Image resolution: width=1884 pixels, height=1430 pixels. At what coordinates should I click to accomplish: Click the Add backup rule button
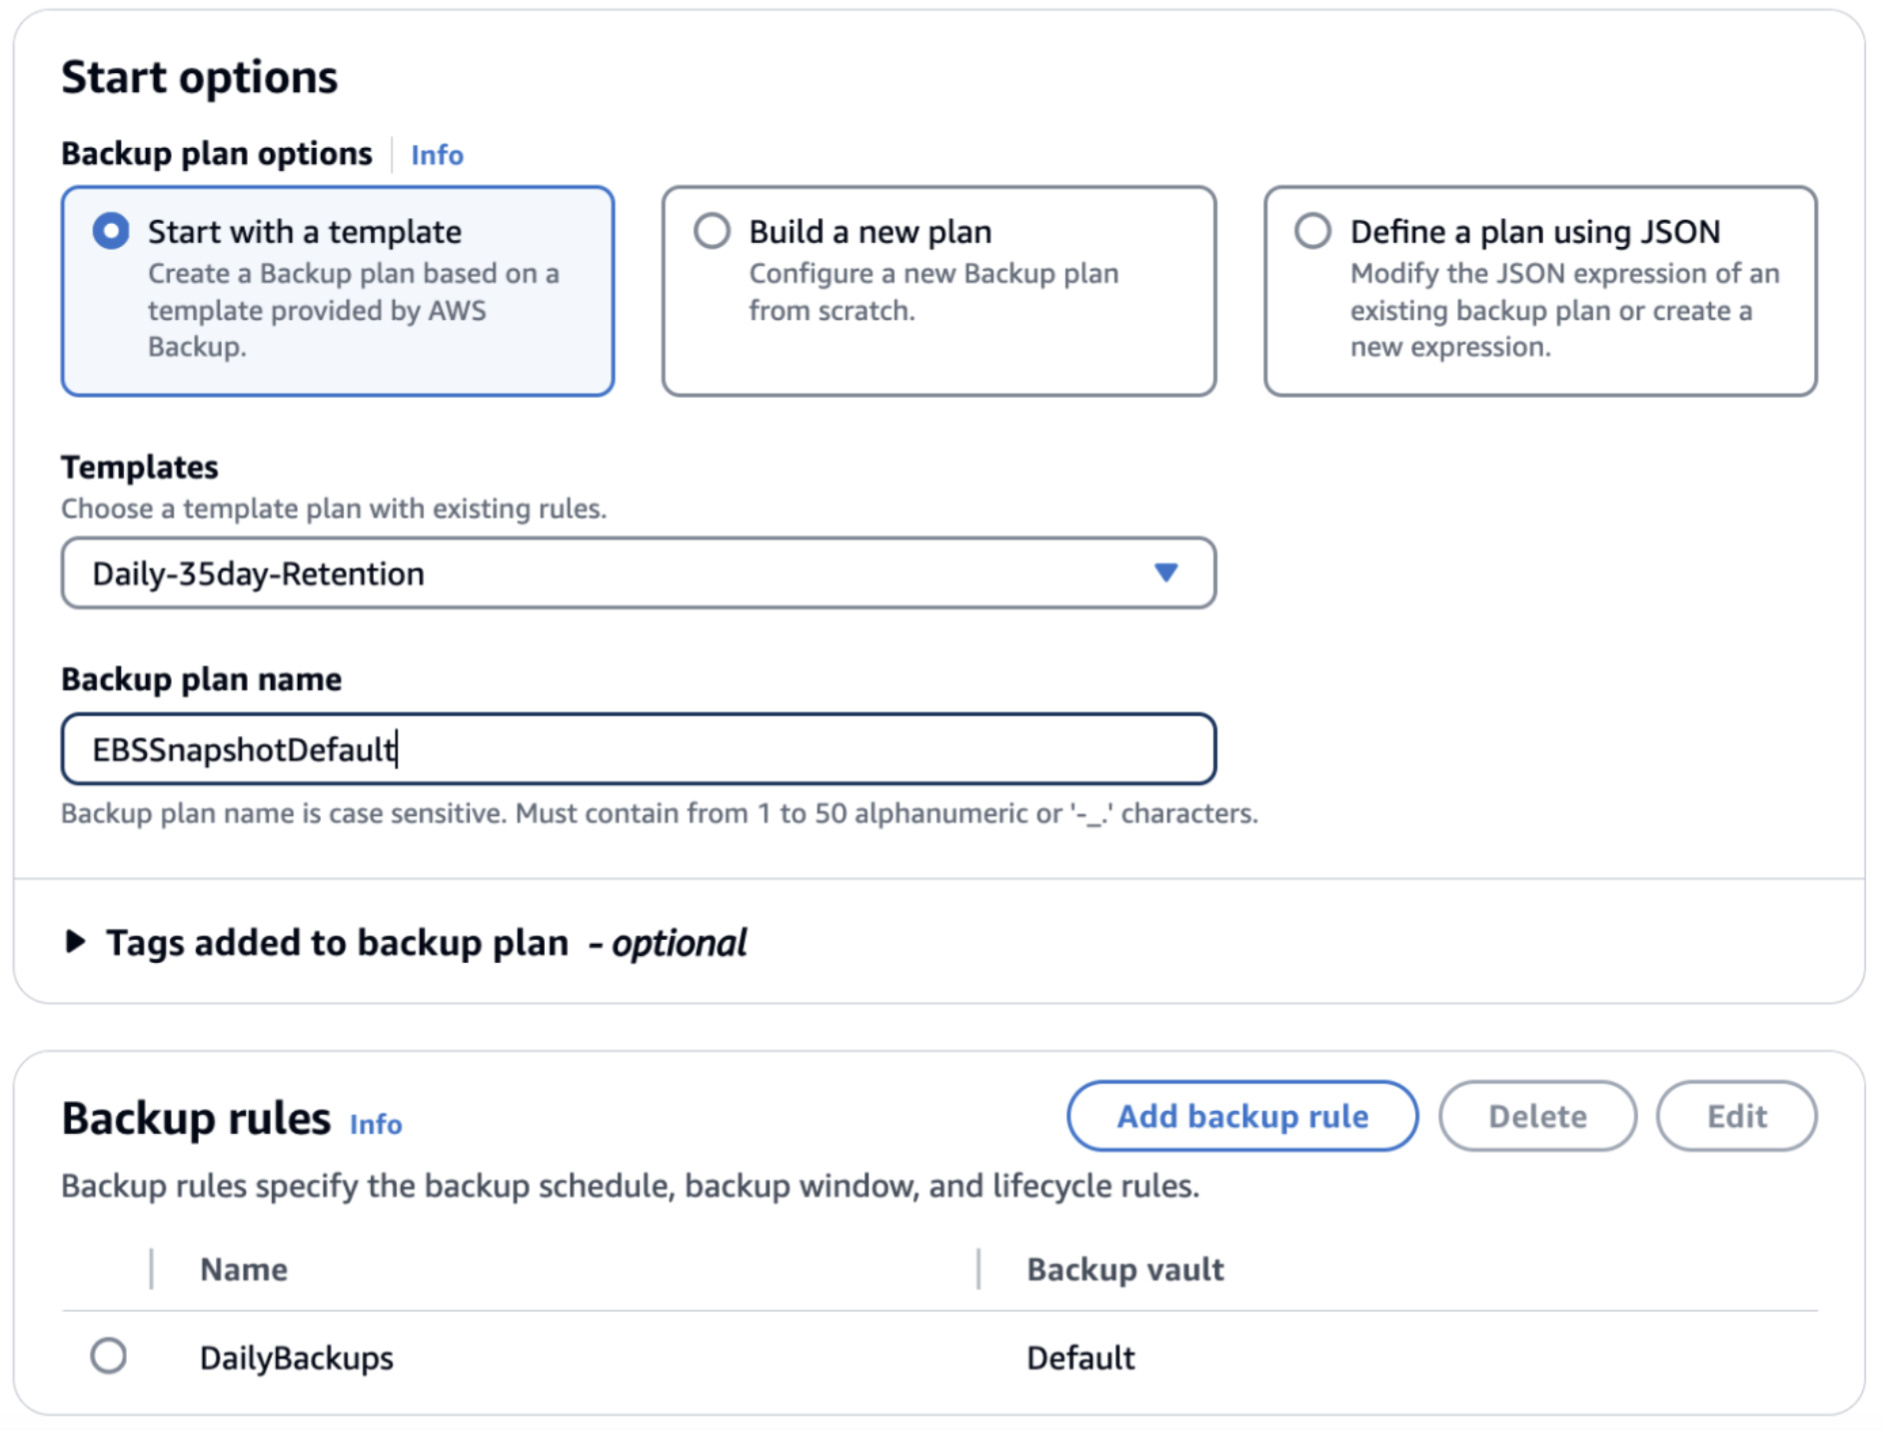[1242, 1116]
